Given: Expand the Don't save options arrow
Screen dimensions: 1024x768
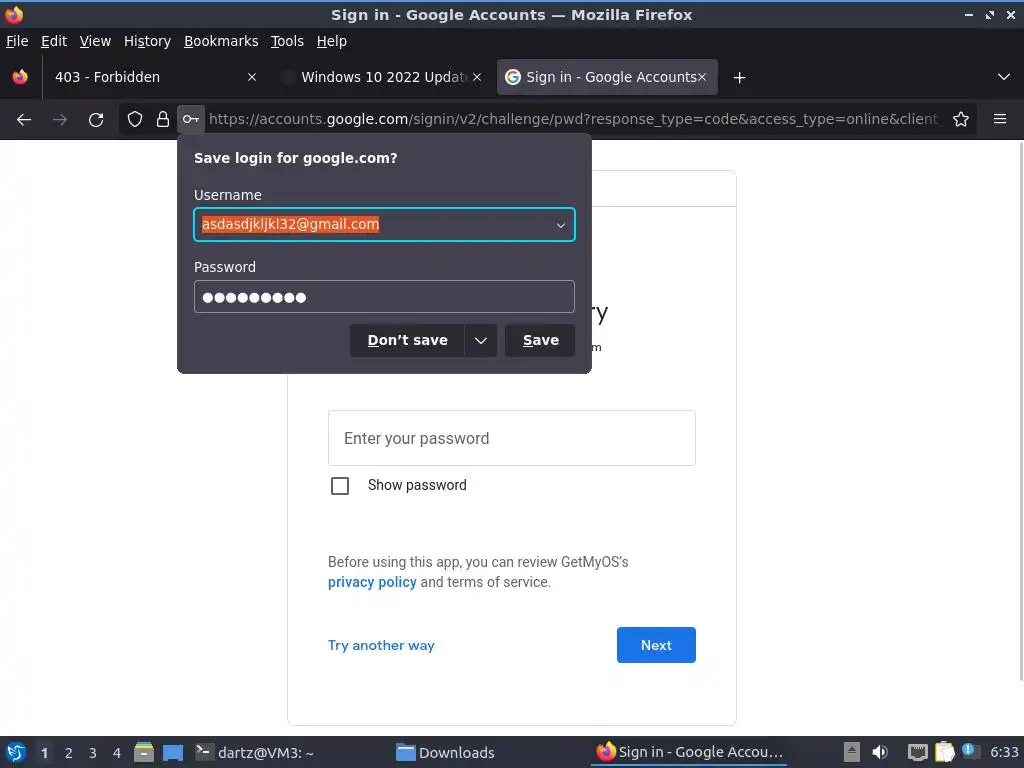Looking at the screenshot, I should click(x=481, y=340).
